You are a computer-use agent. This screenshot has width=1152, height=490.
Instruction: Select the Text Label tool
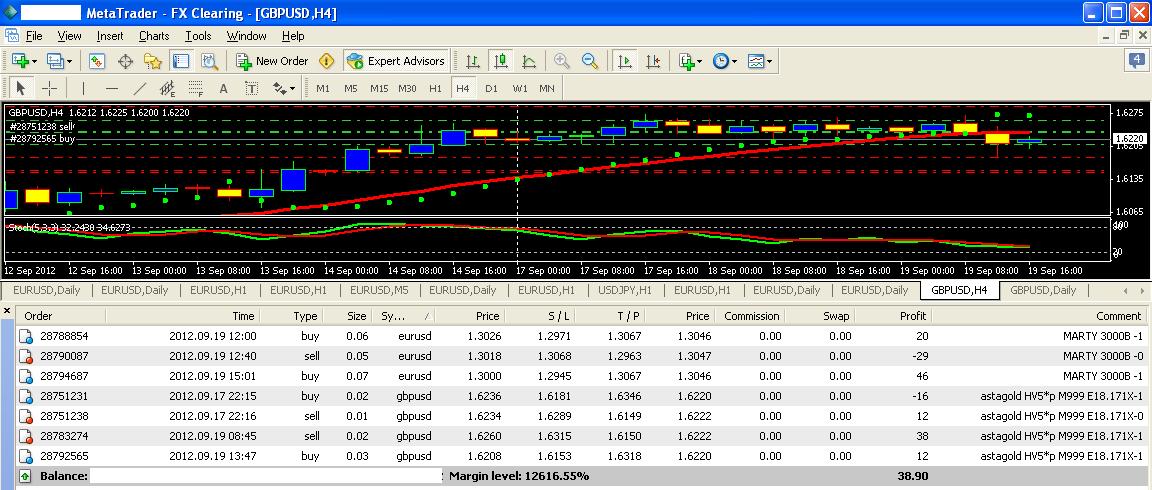click(251, 89)
